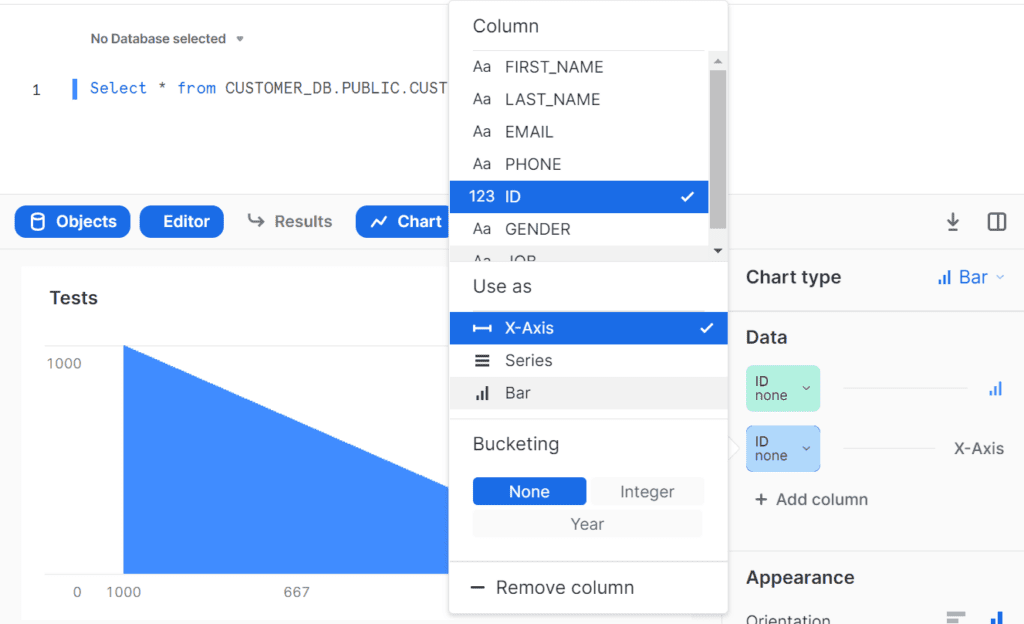Select vertical orientation icon

996,618
